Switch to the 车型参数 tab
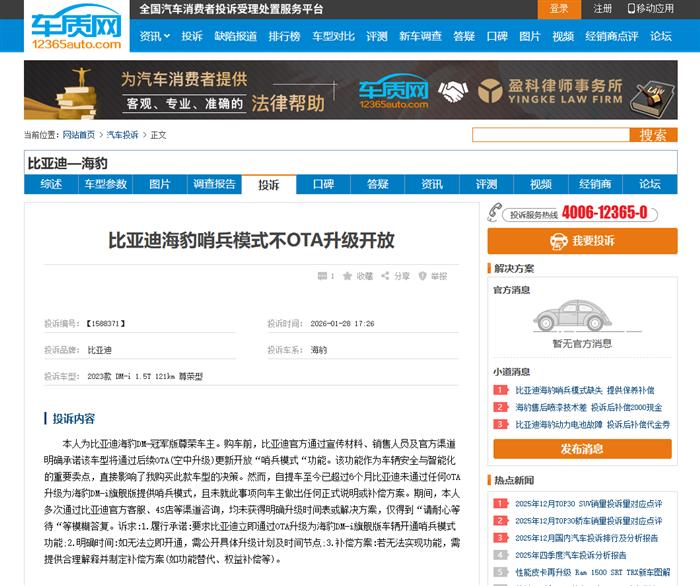 (x=105, y=184)
